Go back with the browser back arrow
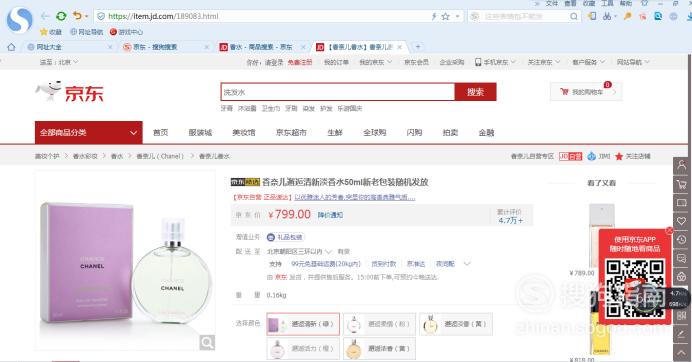The width and height of the screenshot is (692, 362). pyautogui.click(x=45, y=16)
